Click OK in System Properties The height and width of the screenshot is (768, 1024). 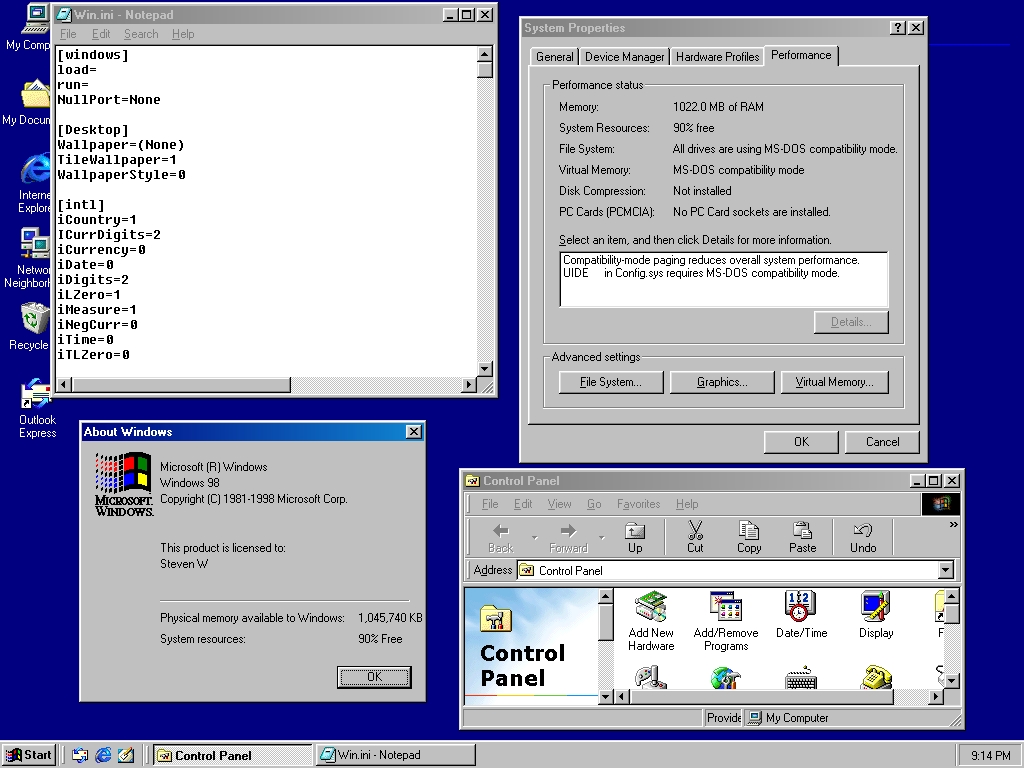[801, 442]
